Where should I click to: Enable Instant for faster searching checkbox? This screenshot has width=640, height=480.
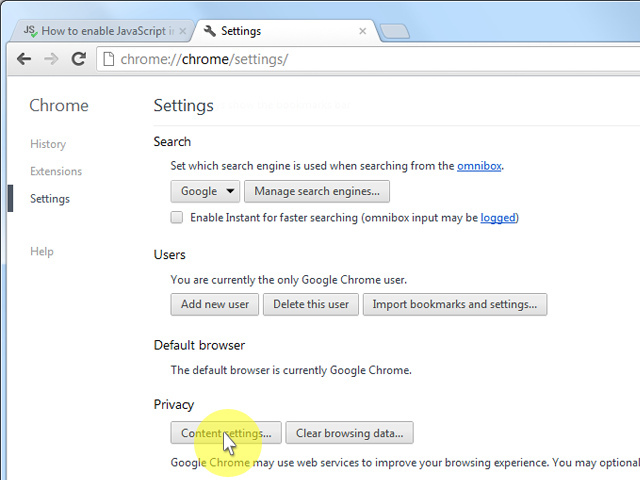click(x=177, y=217)
